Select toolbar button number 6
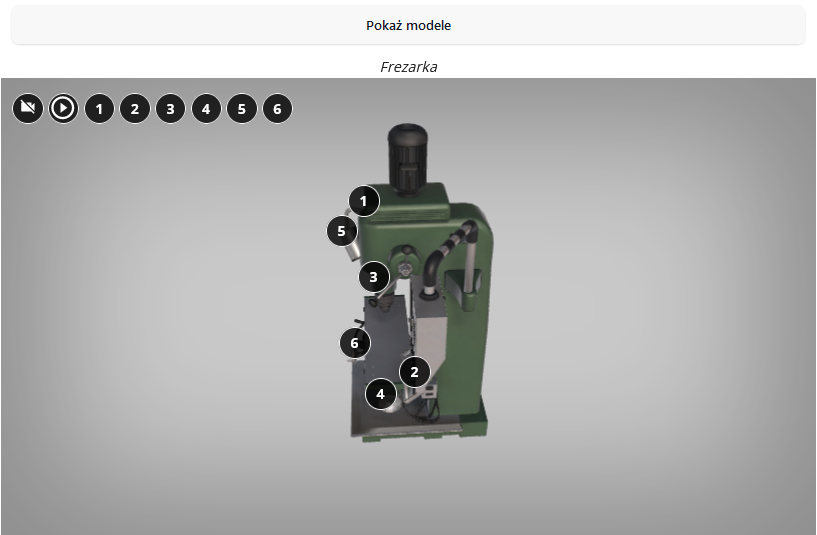The width and height of the screenshot is (817, 535). point(277,108)
